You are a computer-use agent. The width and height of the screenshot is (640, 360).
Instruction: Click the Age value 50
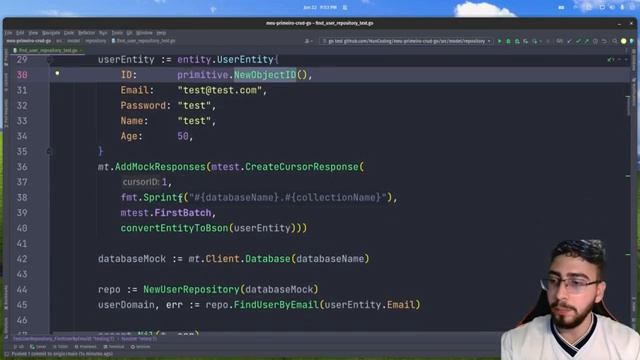(183, 136)
